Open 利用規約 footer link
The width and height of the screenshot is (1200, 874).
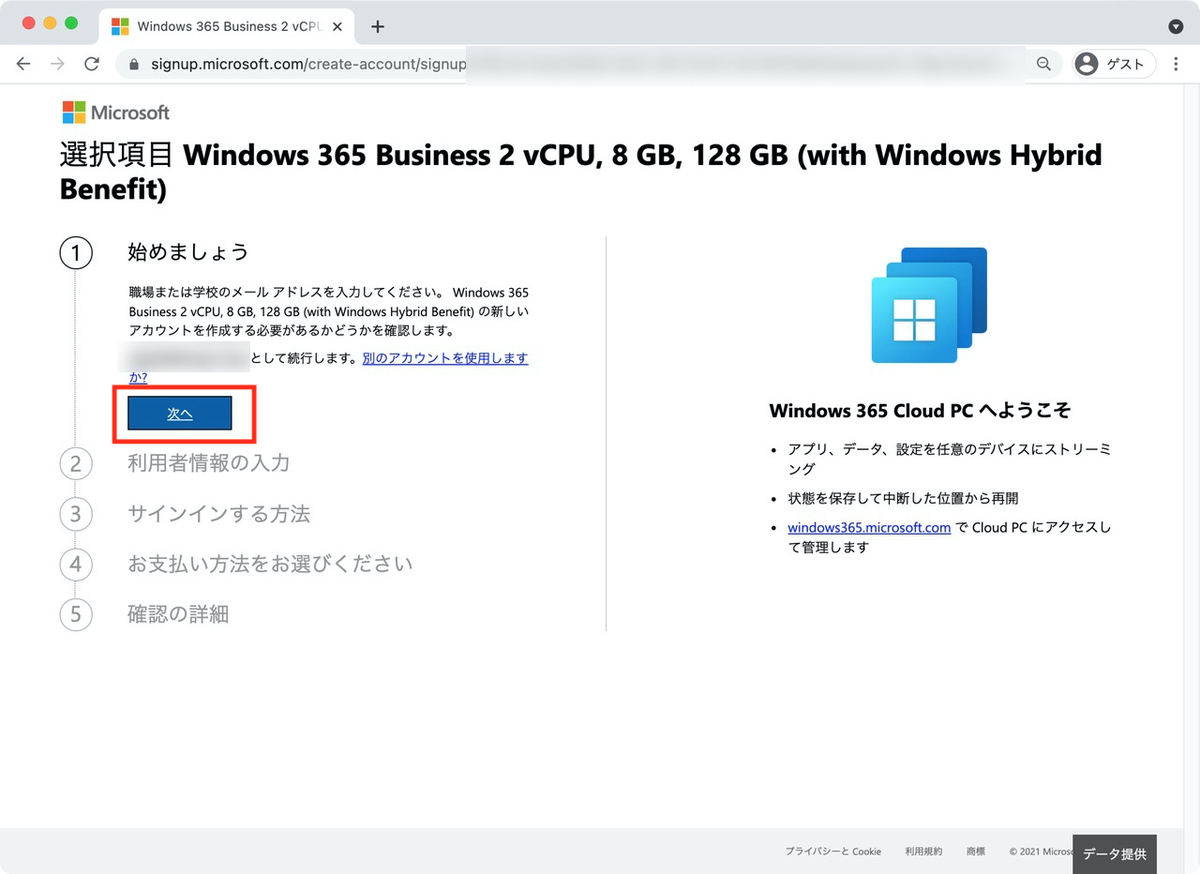(923, 852)
